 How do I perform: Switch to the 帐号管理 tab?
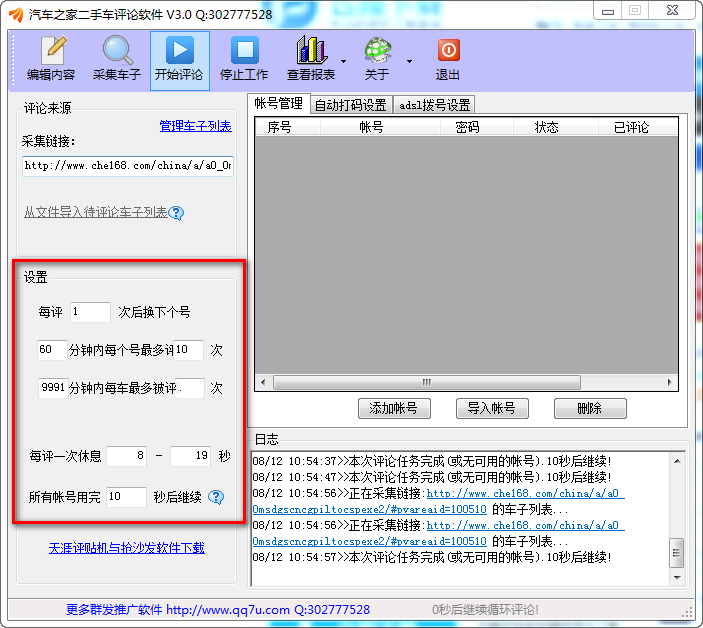[x=278, y=104]
